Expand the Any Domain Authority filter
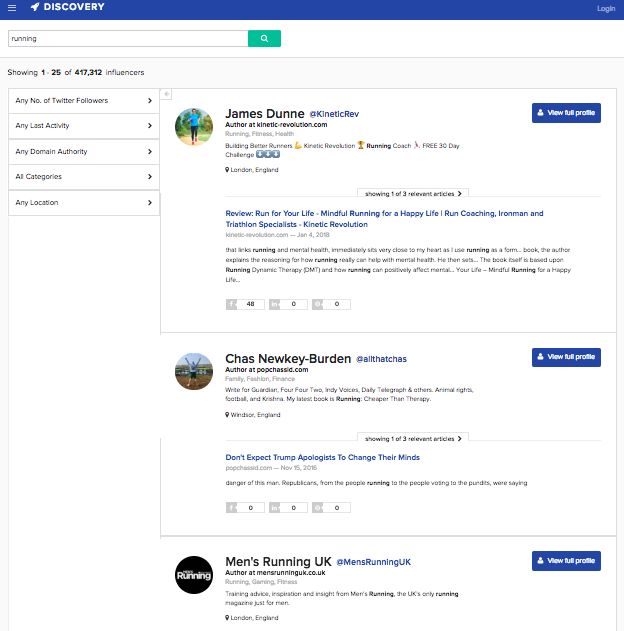 84,152
